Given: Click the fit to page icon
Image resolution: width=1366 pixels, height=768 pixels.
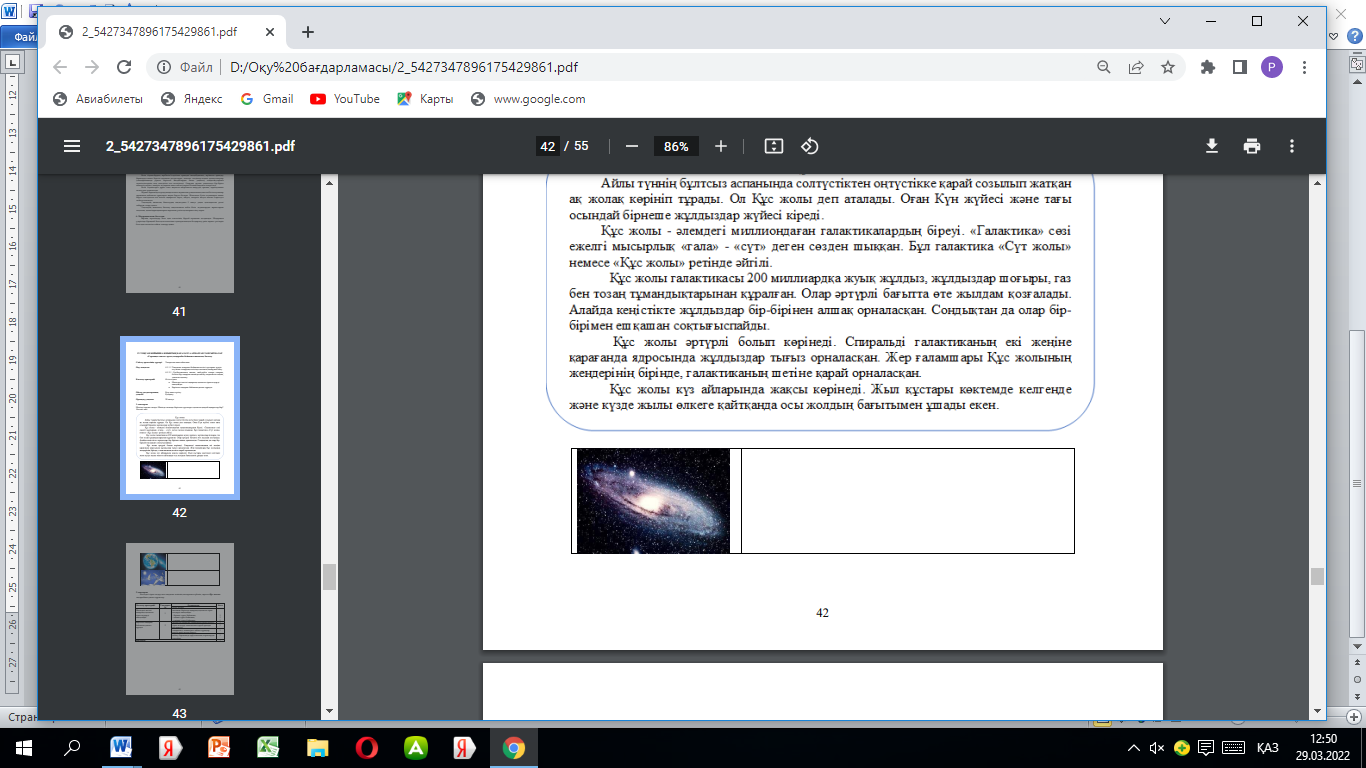Looking at the screenshot, I should tap(773, 146).
